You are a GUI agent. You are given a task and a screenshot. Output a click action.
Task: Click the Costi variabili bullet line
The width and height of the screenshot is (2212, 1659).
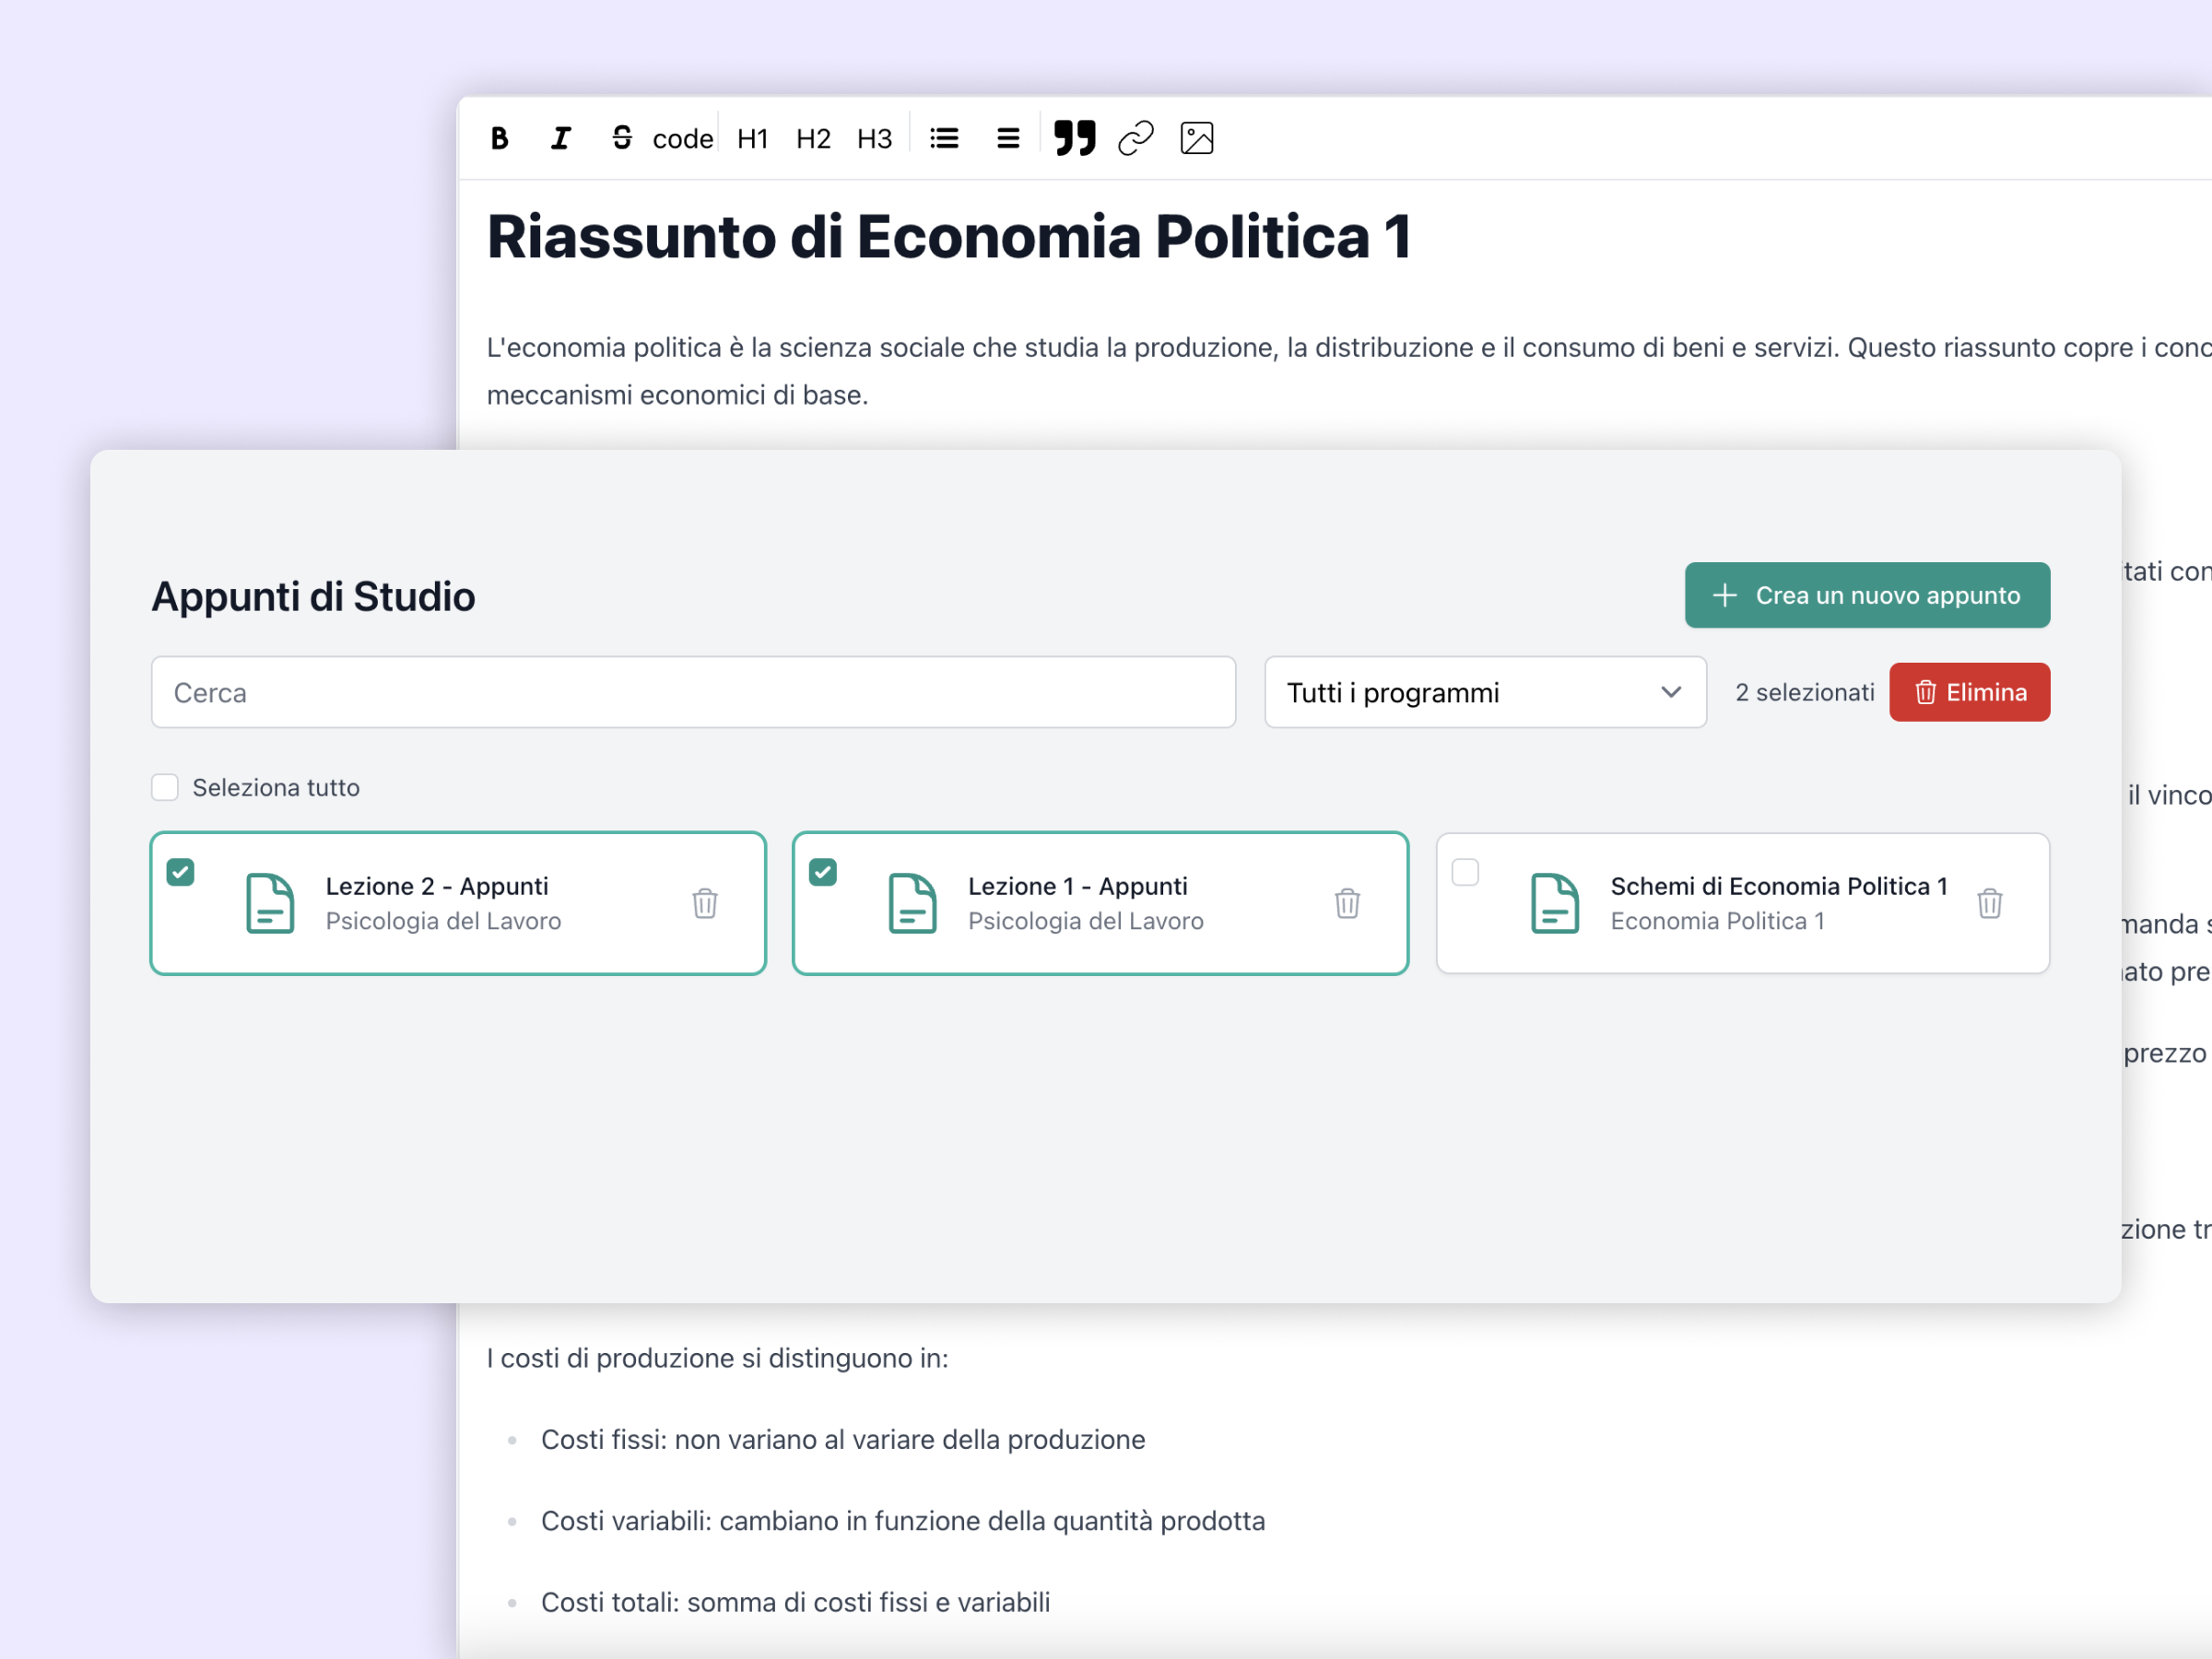tap(903, 1520)
